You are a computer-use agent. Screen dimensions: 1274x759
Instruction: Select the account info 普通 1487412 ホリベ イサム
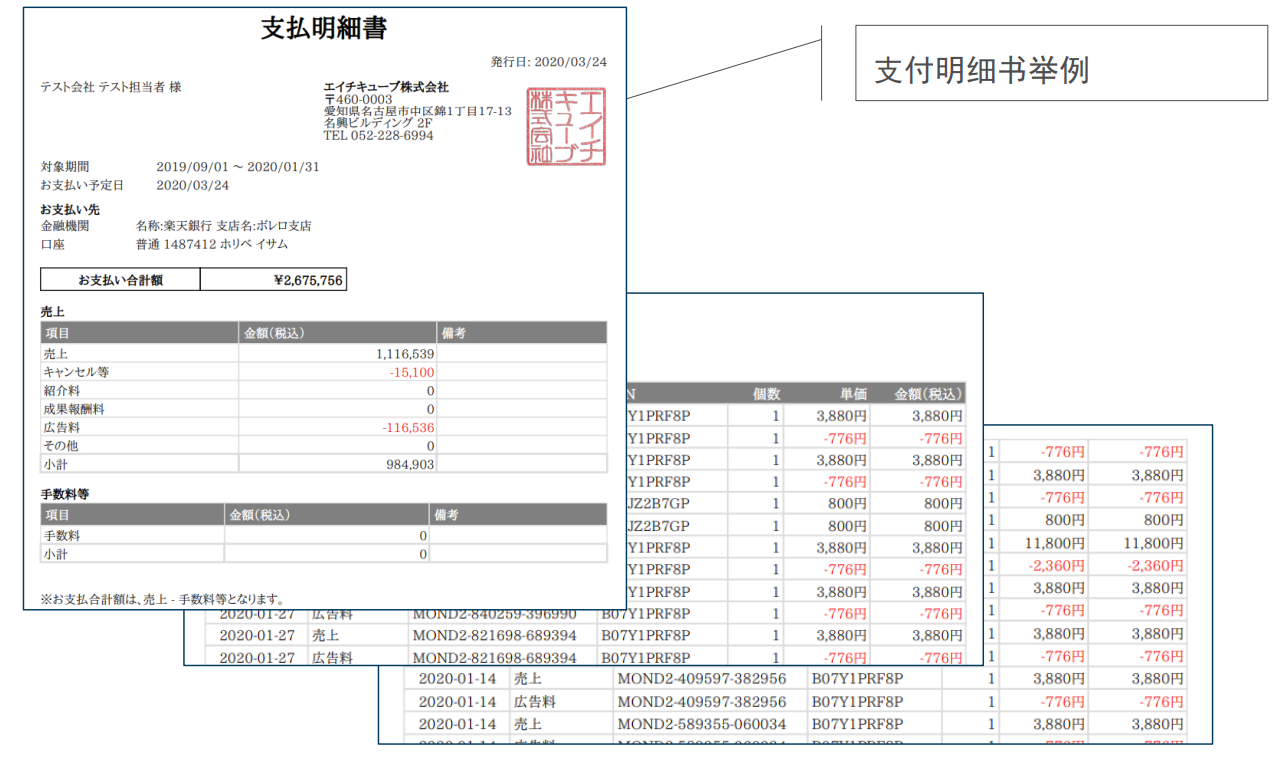coord(210,244)
